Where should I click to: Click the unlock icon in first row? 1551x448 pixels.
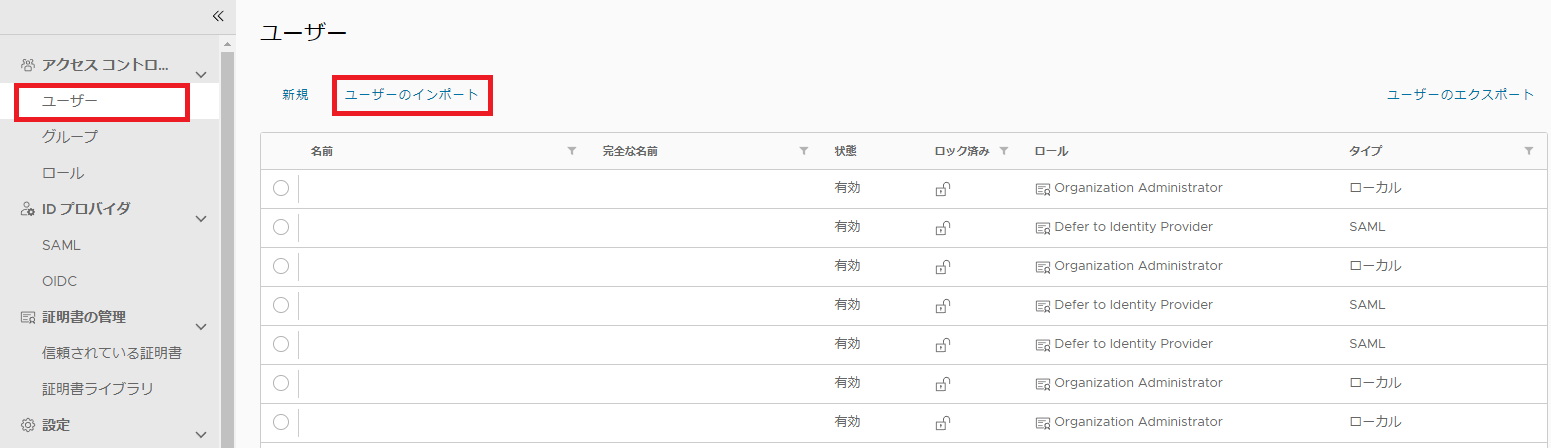click(x=942, y=189)
